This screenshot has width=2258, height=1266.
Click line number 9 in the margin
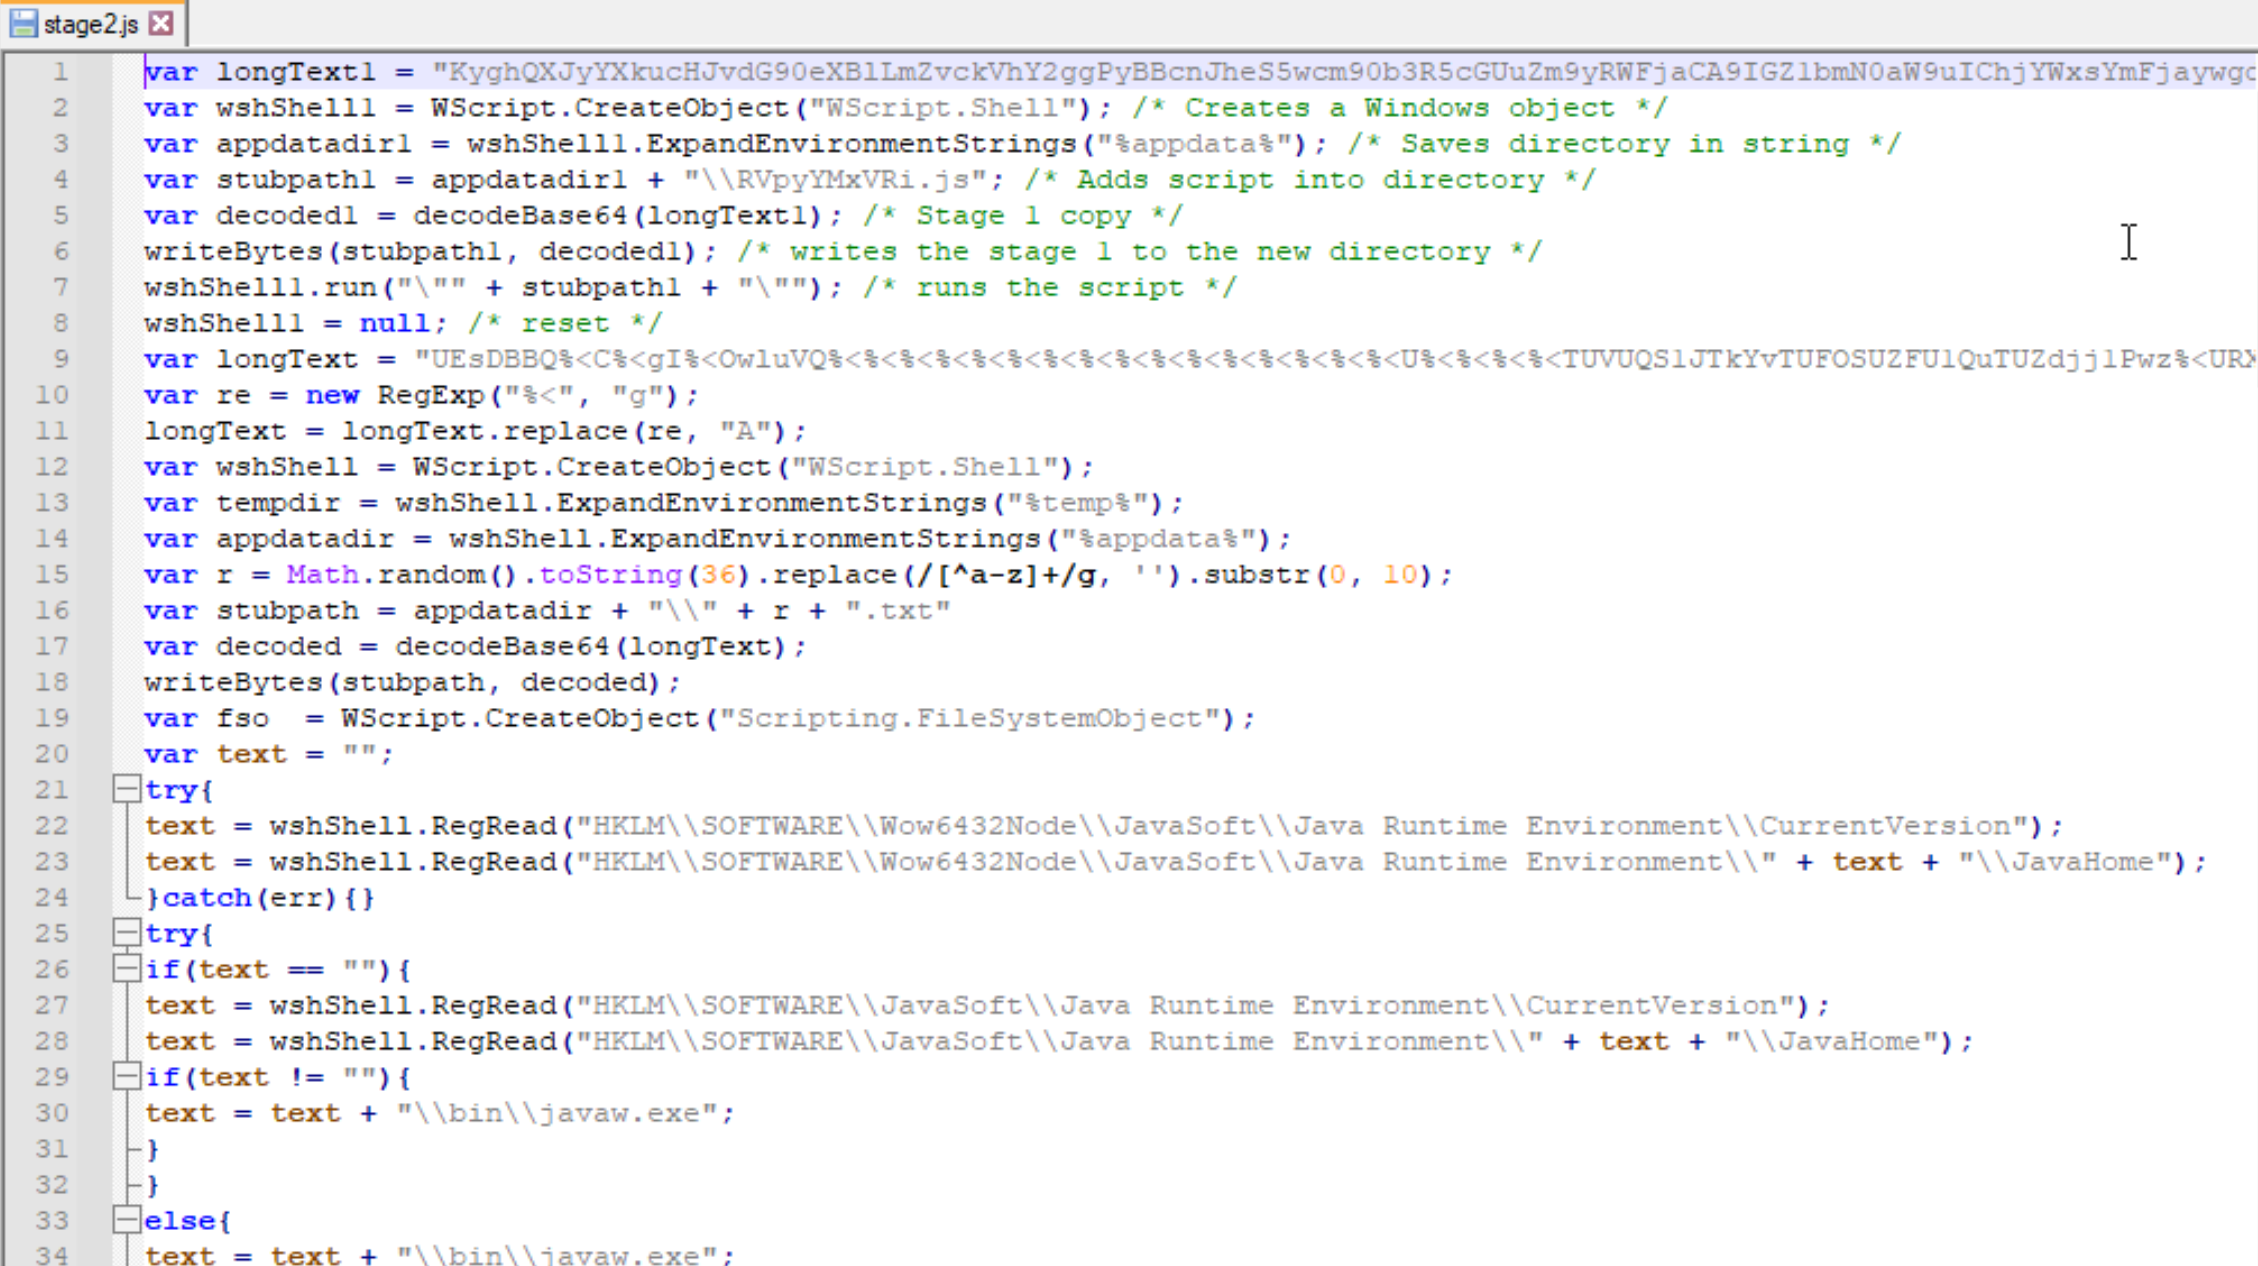click(60, 359)
